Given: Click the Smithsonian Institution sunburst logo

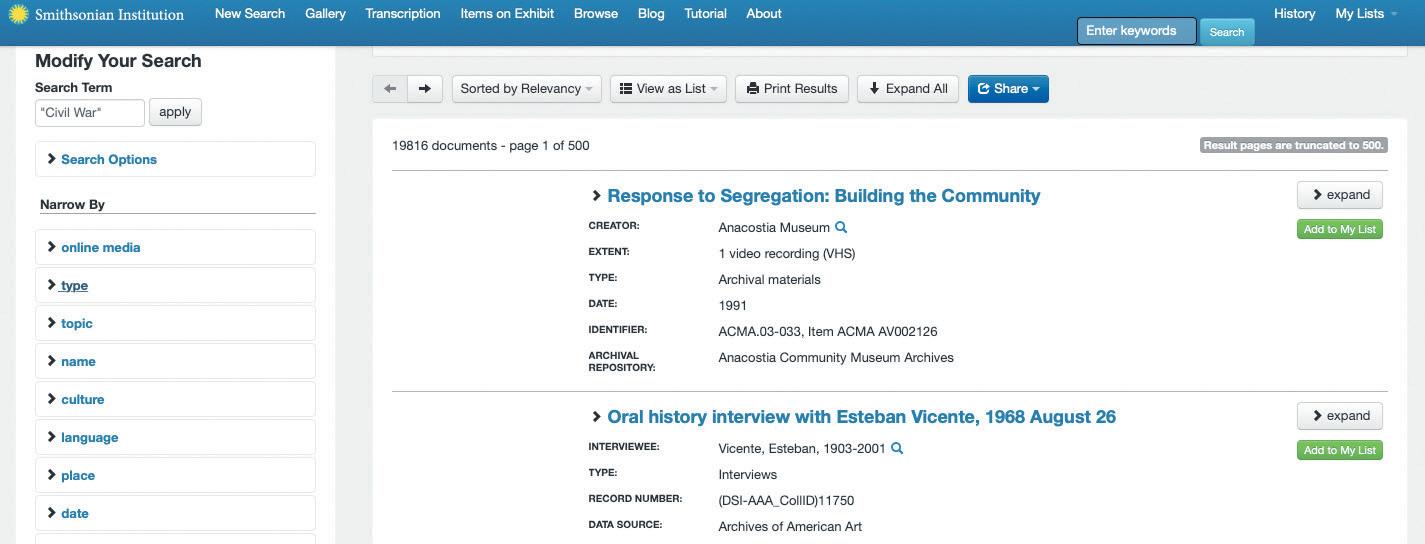Looking at the screenshot, I should coord(18,14).
